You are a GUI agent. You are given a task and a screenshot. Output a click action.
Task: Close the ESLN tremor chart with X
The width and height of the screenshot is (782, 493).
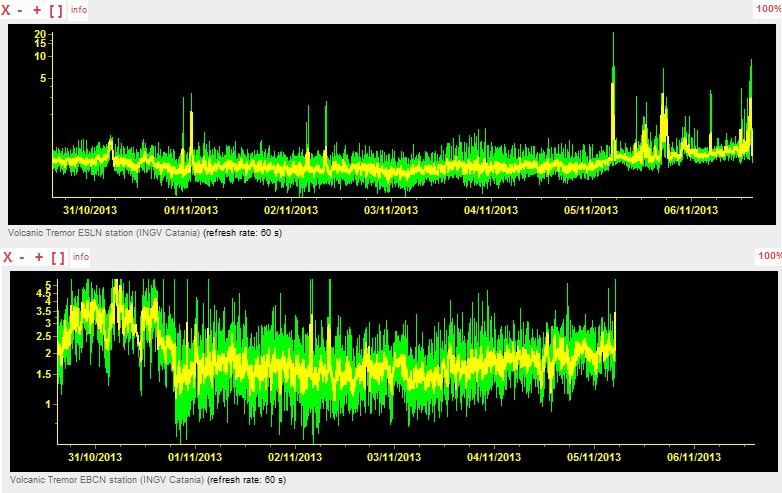[8, 10]
